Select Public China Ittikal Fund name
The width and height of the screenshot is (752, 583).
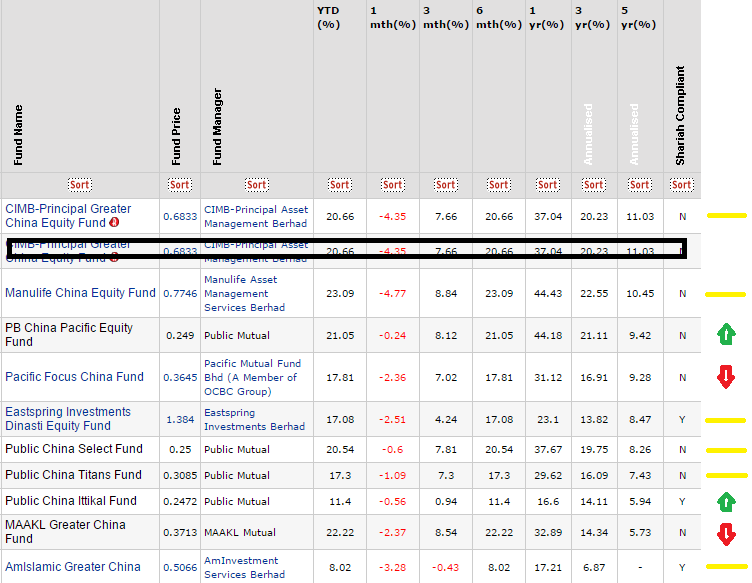(71, 501)
